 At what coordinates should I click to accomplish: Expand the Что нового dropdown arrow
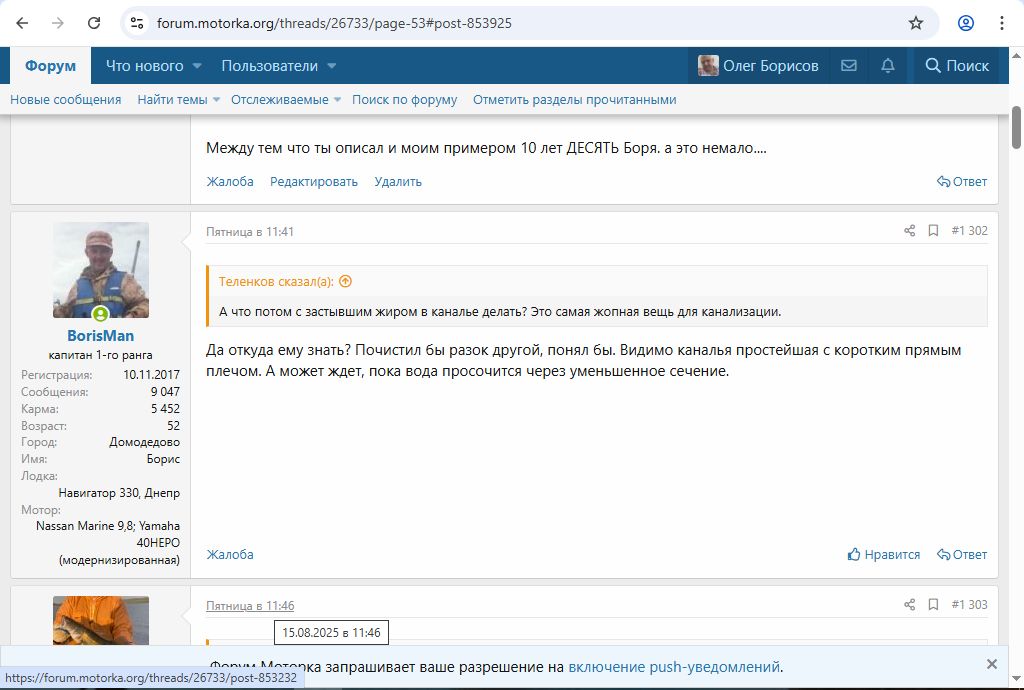(197, 66)
